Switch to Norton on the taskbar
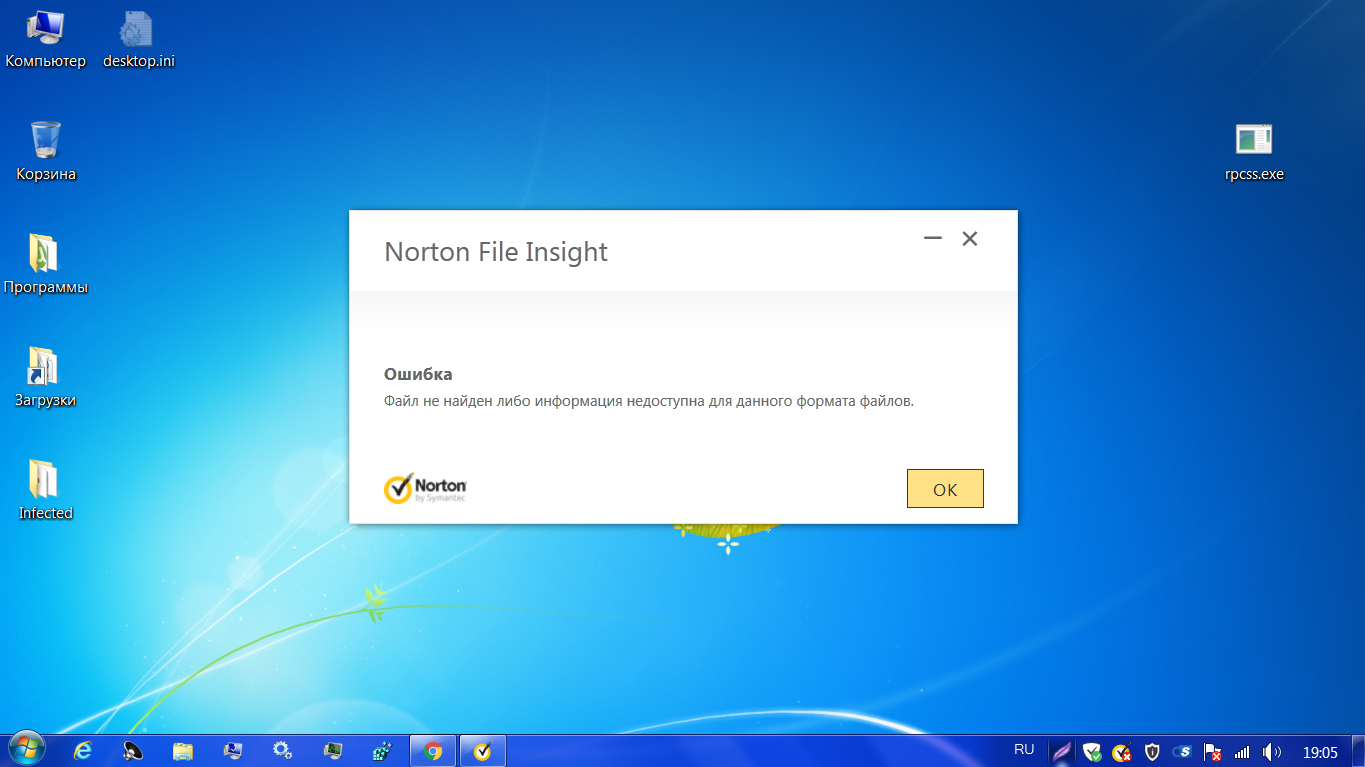The image size is (1365, 767). (x=482, y=751)
